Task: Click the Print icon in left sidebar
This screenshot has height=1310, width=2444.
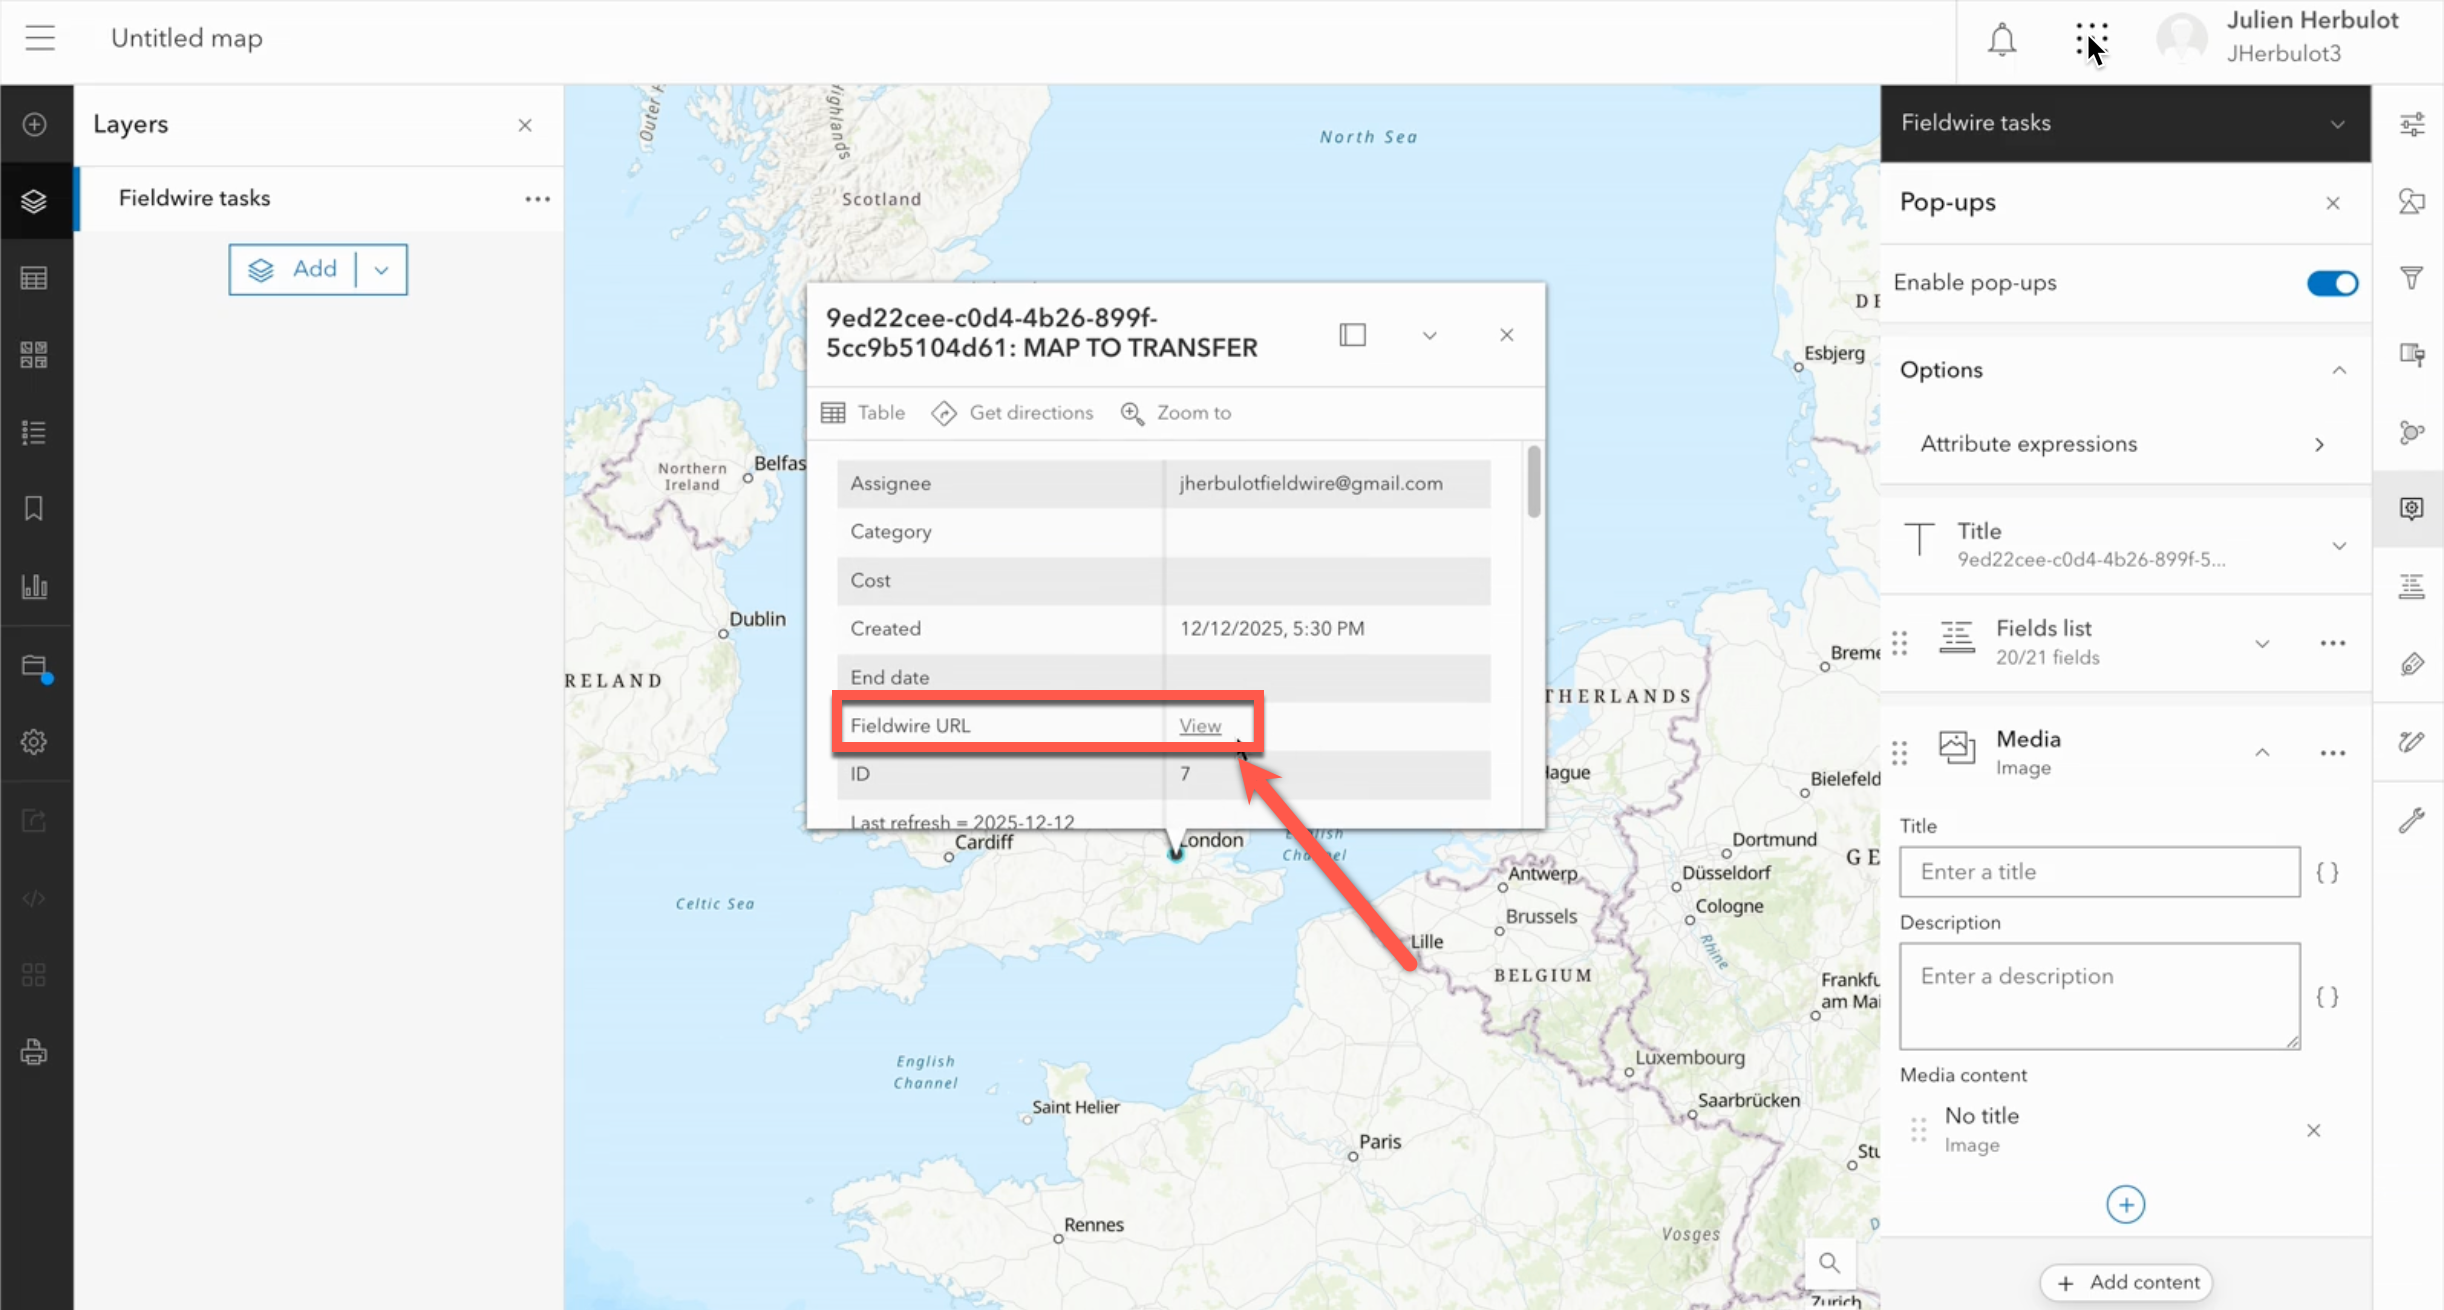Action: click(x=34, y=1052)
